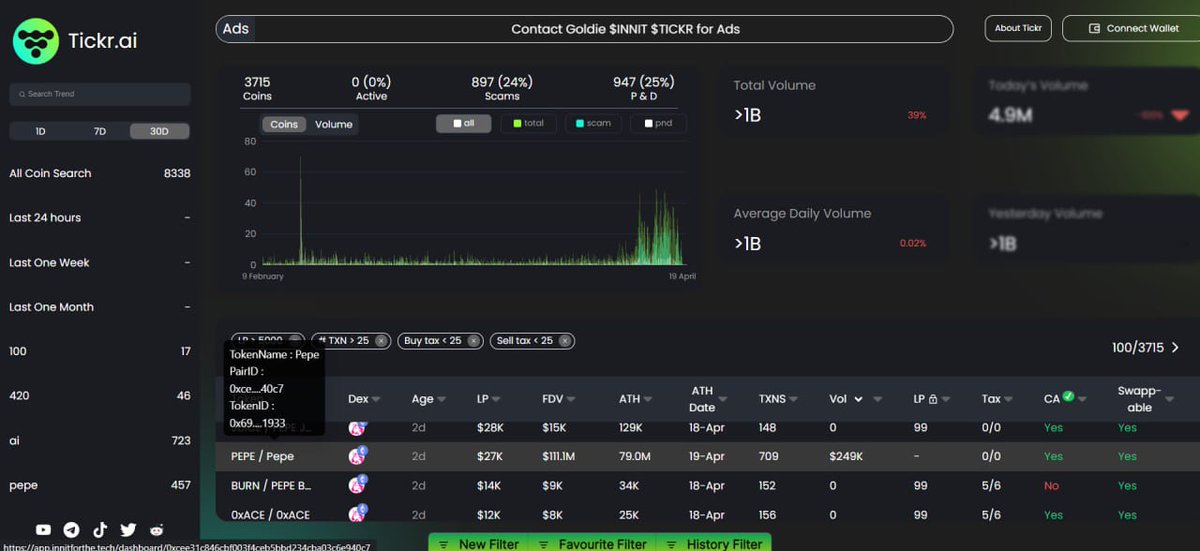The width and height of the screenshot is (1200, 551).
Task: Switch the trend range to 7D
Action: 100,131
